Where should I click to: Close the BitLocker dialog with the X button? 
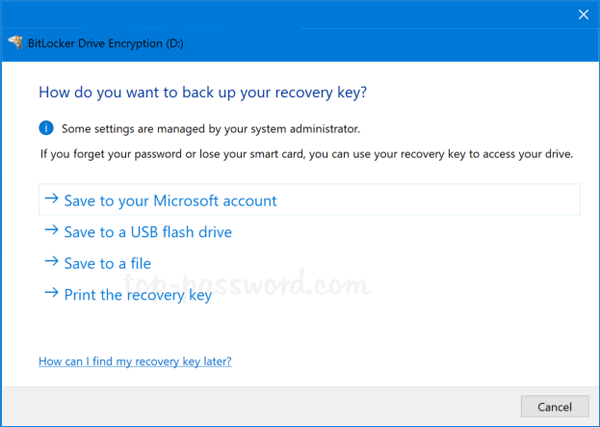click(x=583, y=14)
